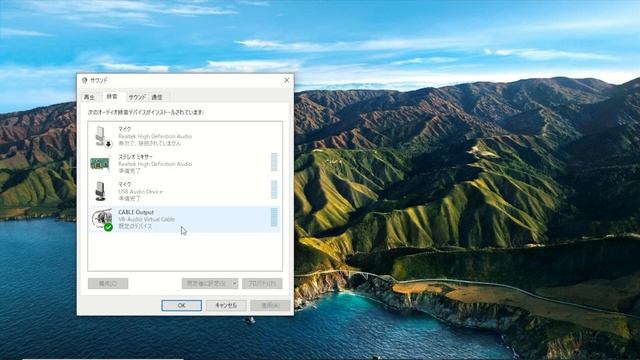Click the '準備完了' status under USB Audio Device

129,198
